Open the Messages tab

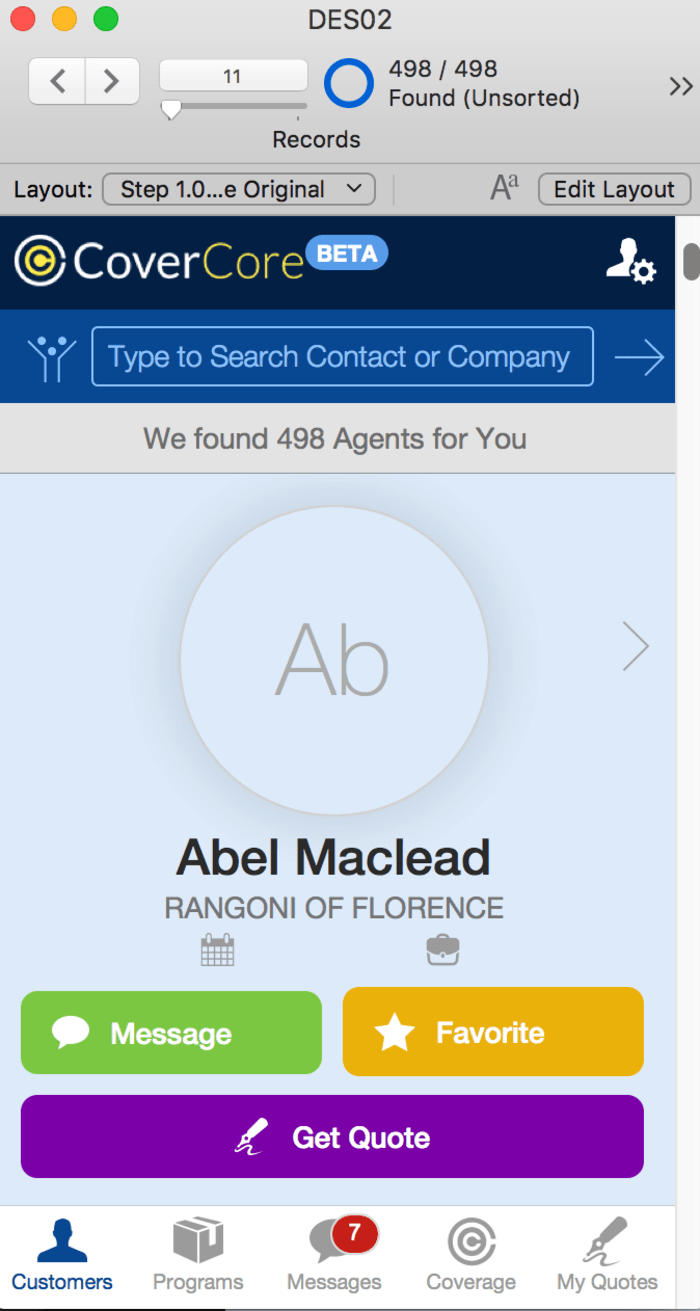click(334, 1255)
